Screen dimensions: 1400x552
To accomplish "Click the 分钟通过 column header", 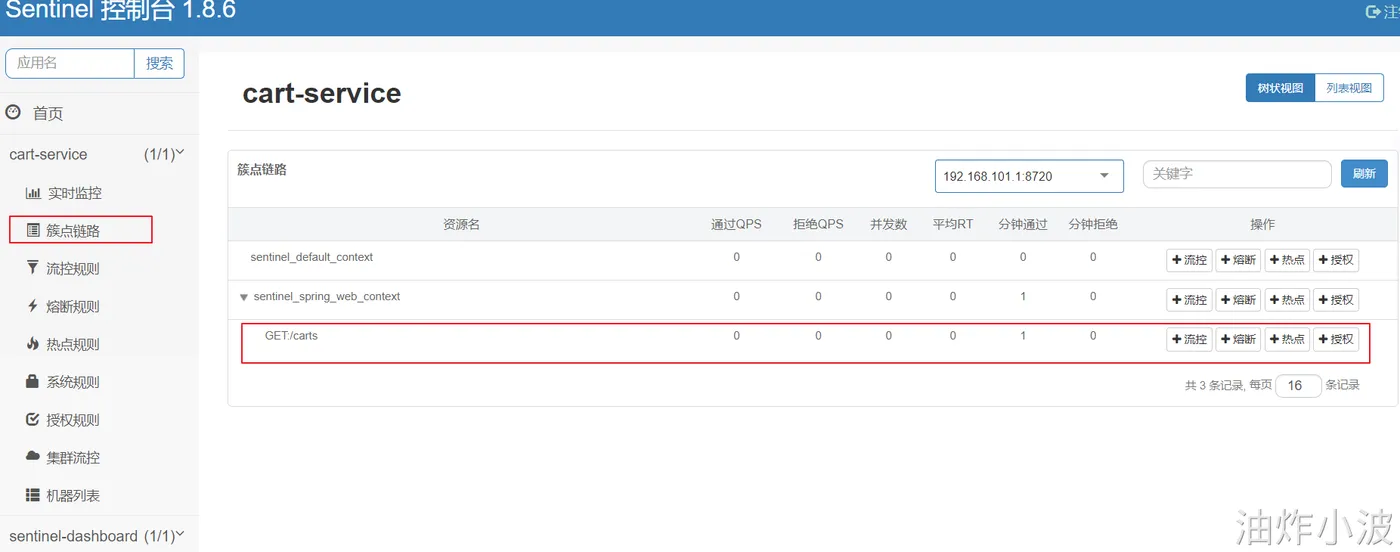I will [x=1023, y=224].
